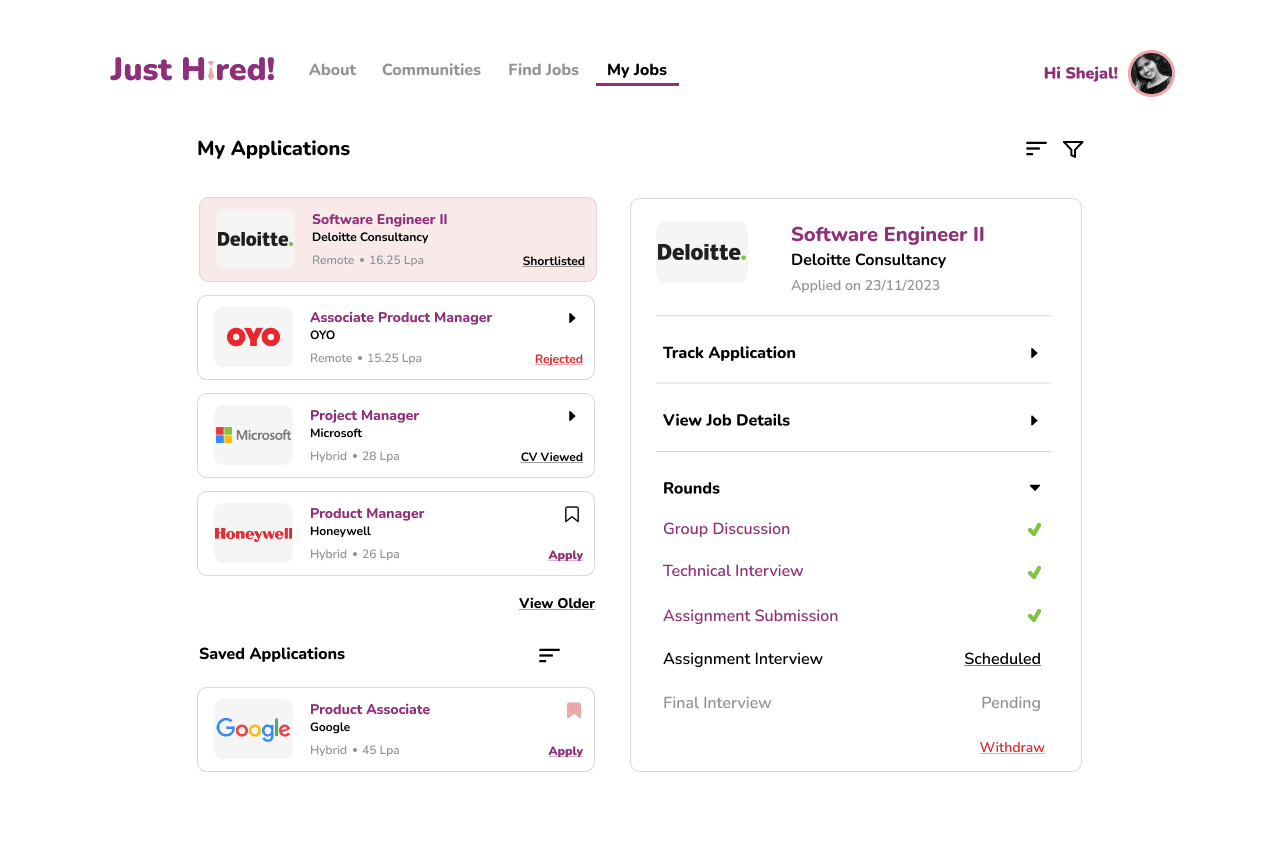Screen dimensions: 1280x843
Task: Open the Assignment Submission round
Action: (750, 616)
